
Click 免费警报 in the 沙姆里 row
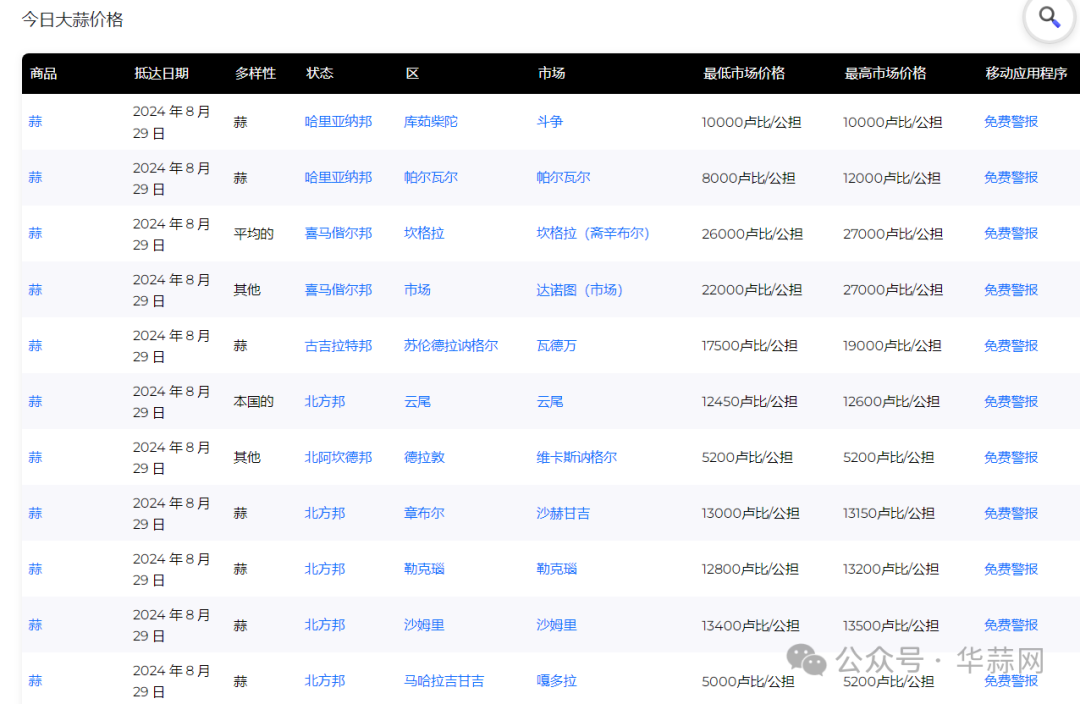tap(1011, 625)
